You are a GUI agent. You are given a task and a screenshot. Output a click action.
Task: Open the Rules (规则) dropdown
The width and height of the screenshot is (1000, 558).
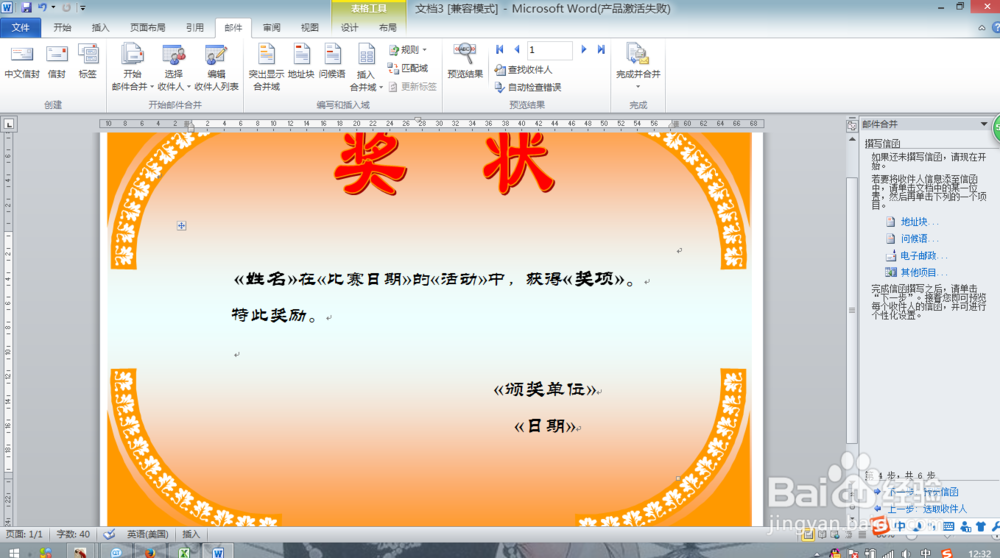[408, 50]
